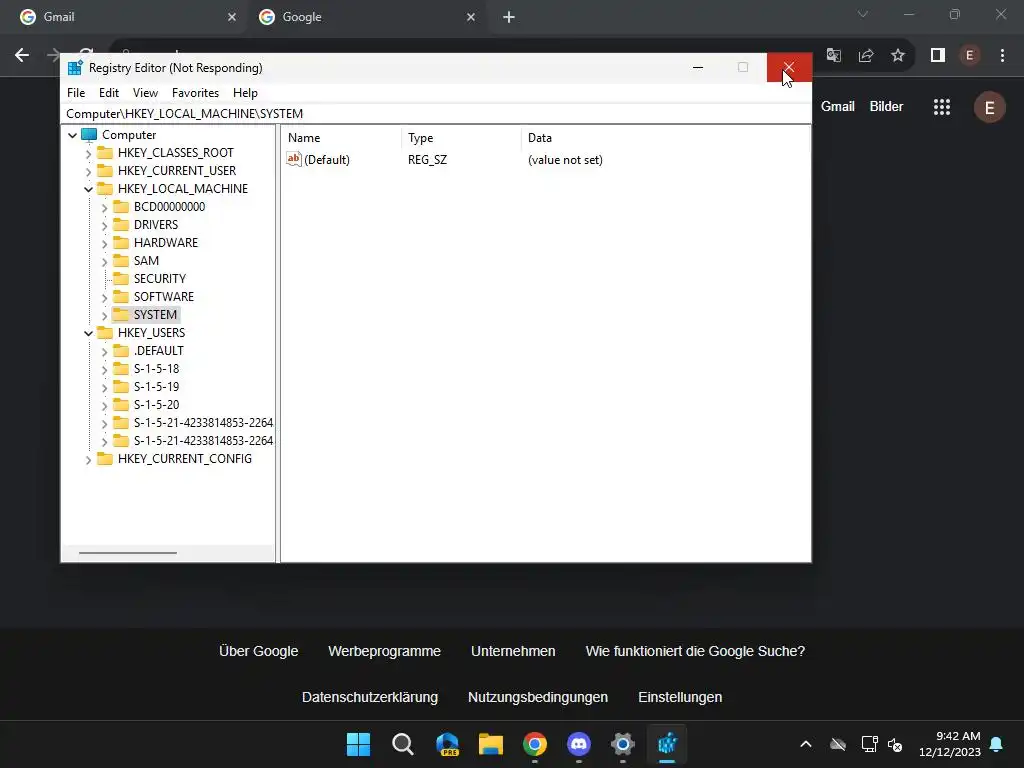Open the Favorites menu in Registry Editor
This screenshot has width=1024, height=768.
pos(195,93)
